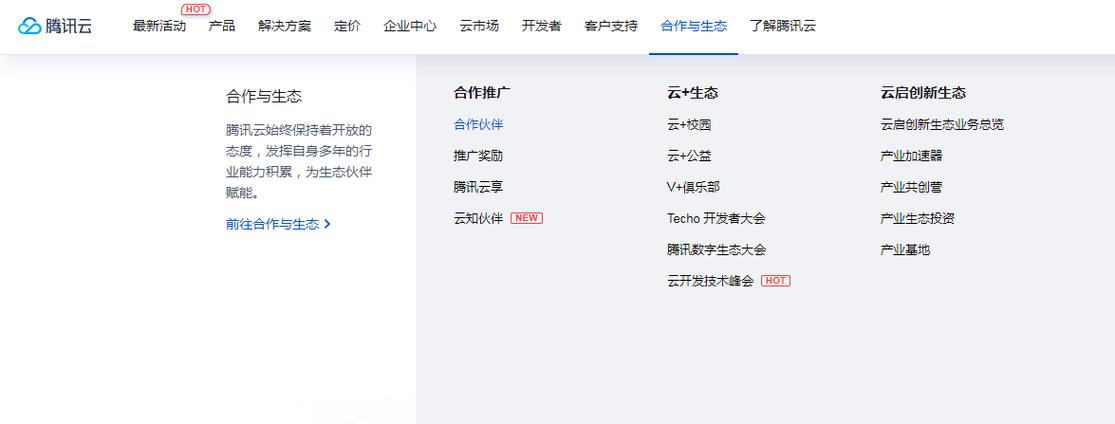Image resolution: width=1115 pixels, height=424 pixels.
Task: Open the 产业生态投资 link
Action: (x=917, y=218)
